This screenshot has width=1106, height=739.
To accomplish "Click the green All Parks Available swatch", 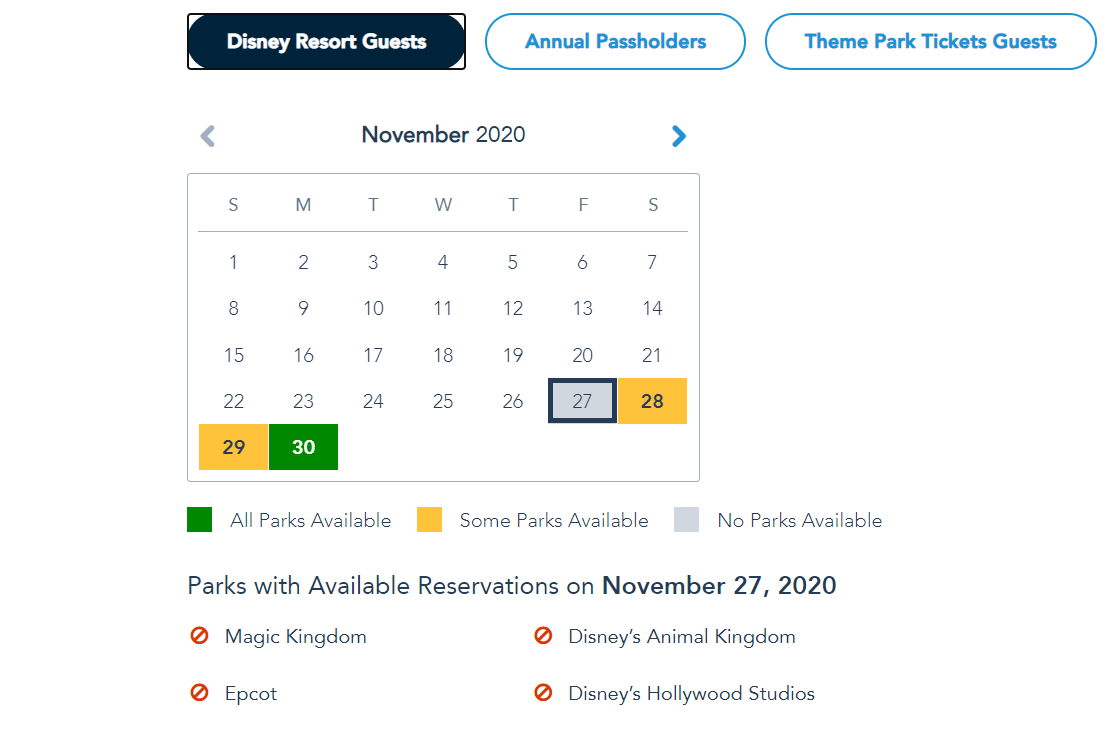I will (200, 520).
